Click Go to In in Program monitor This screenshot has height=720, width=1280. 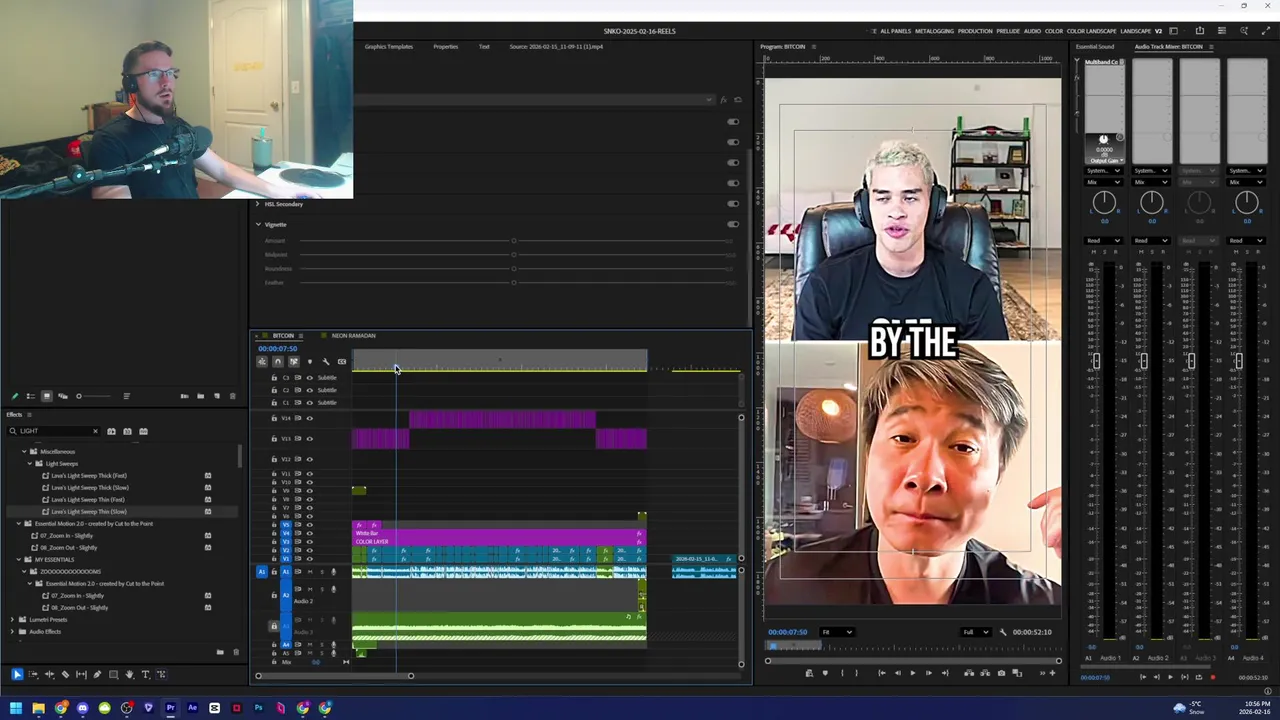(881, 673)
